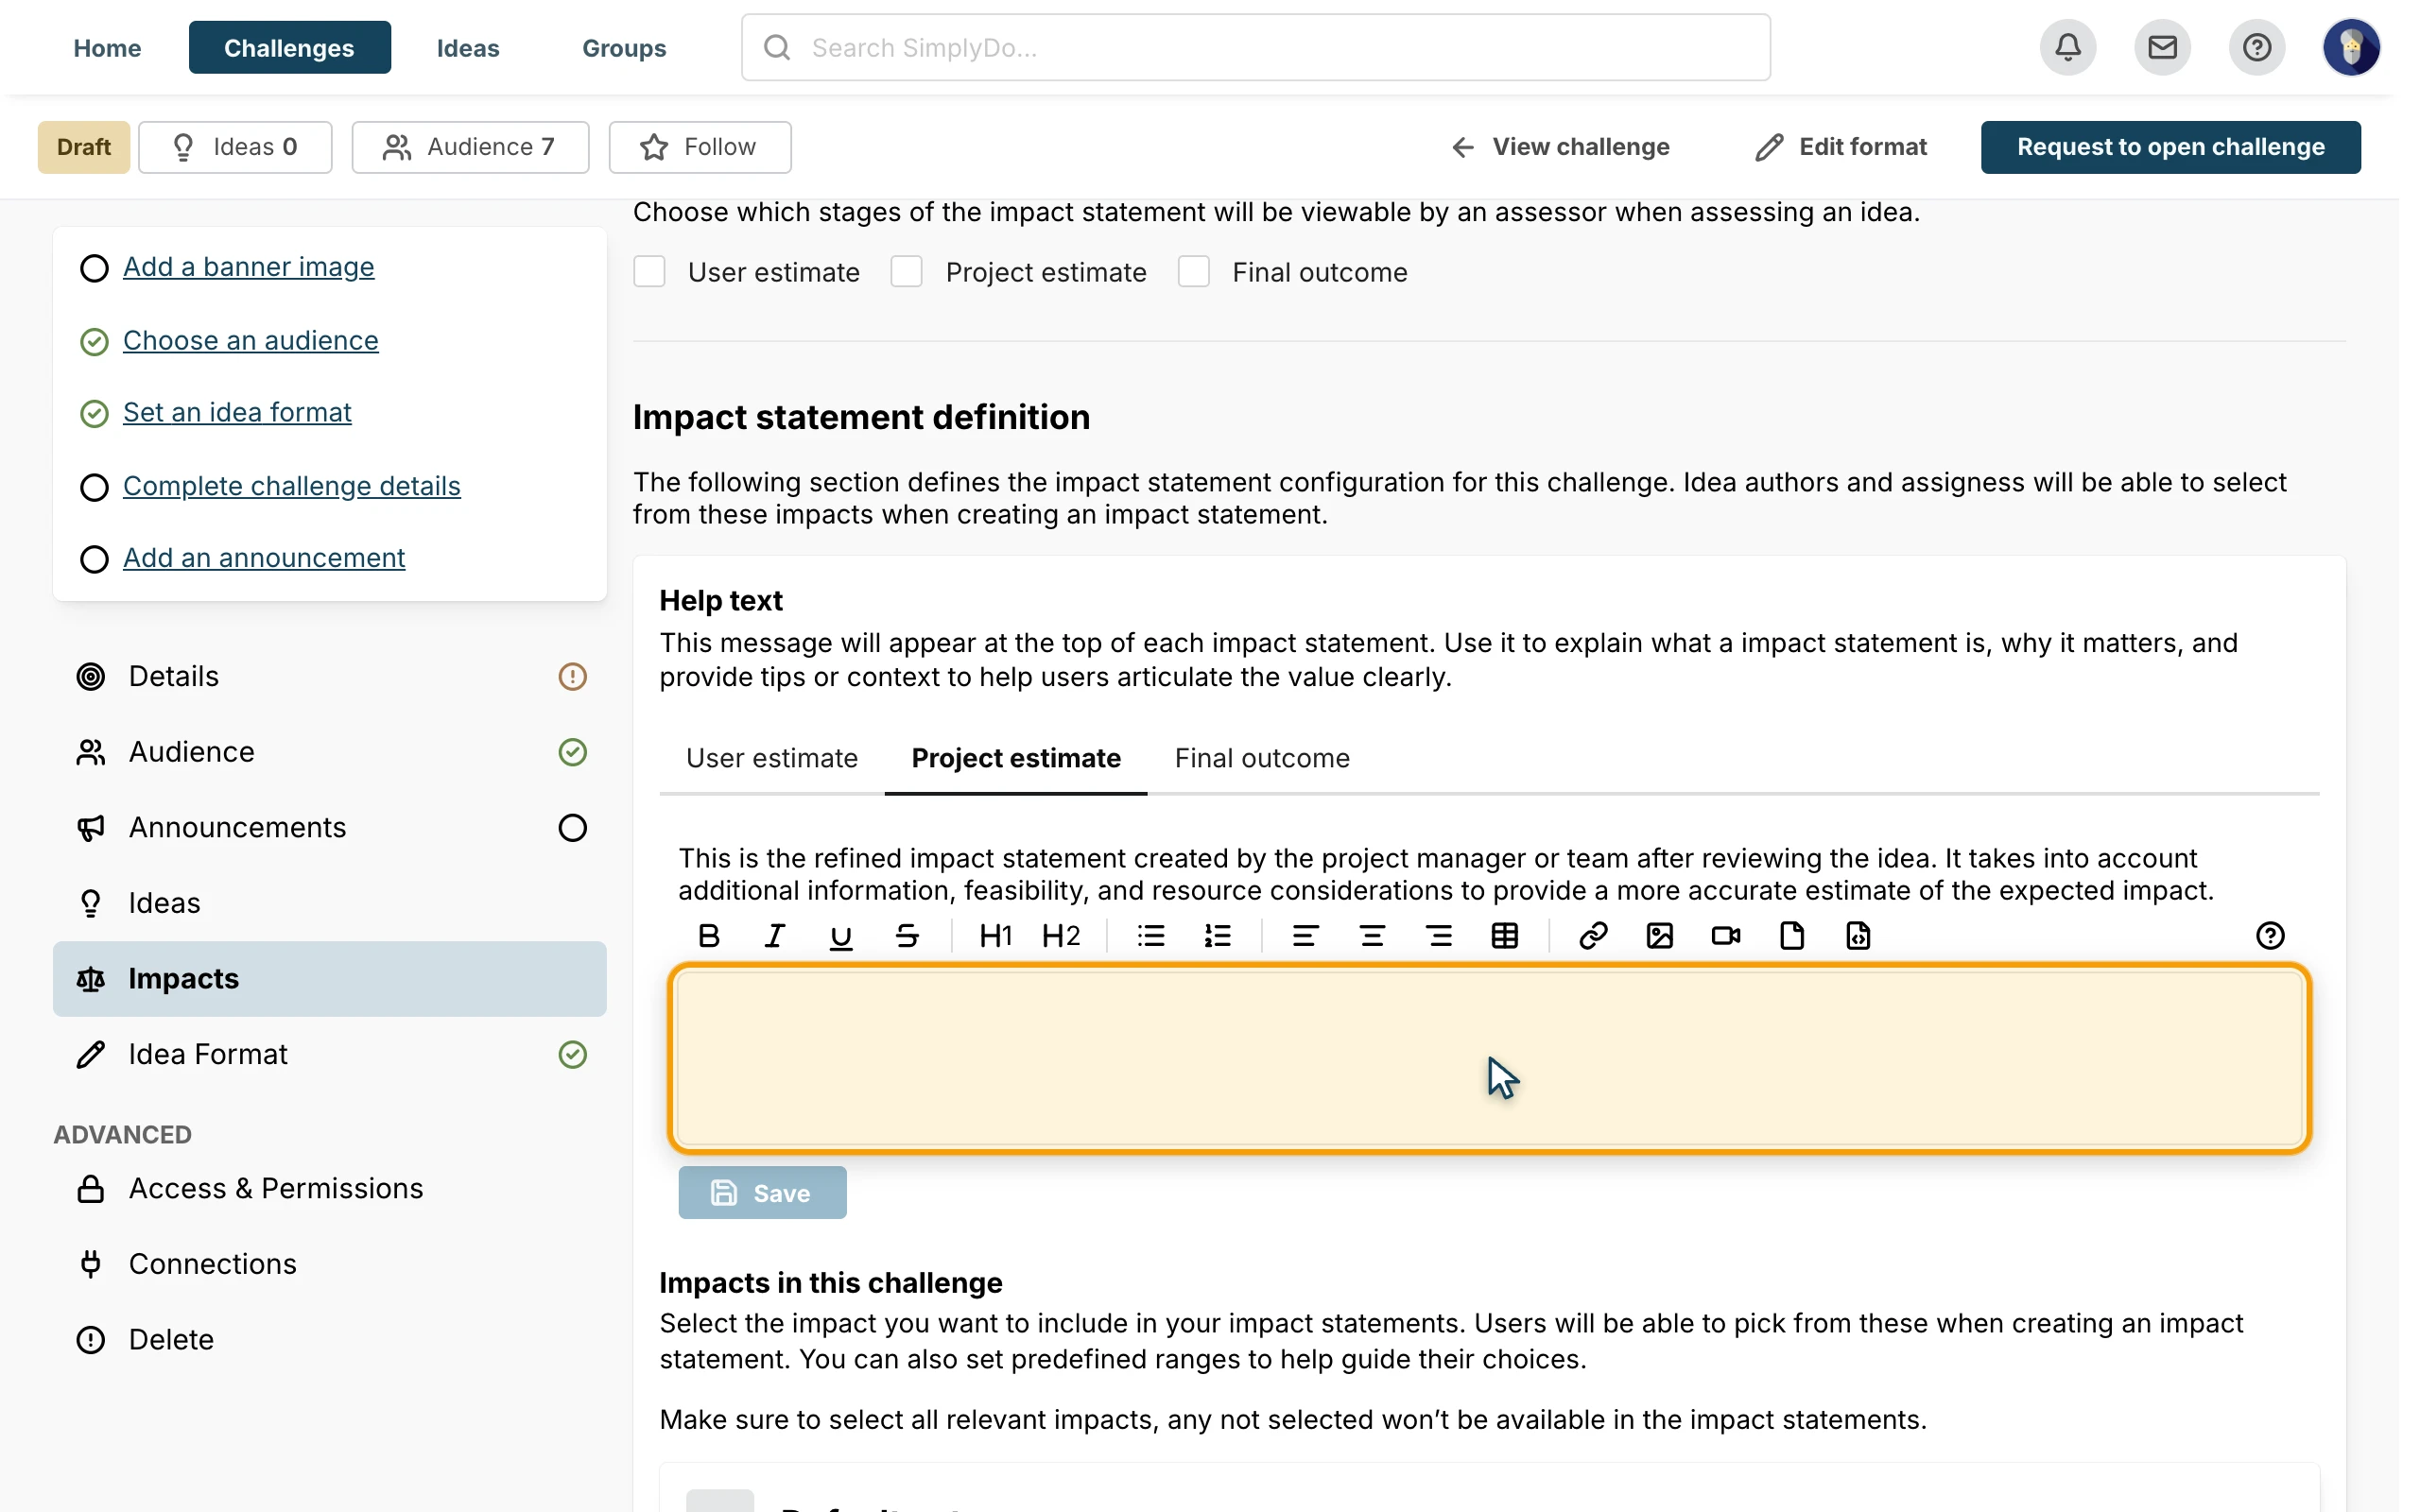
Task: Insert embed code via editor toolbar
Action: click(x=1858, y=936)
